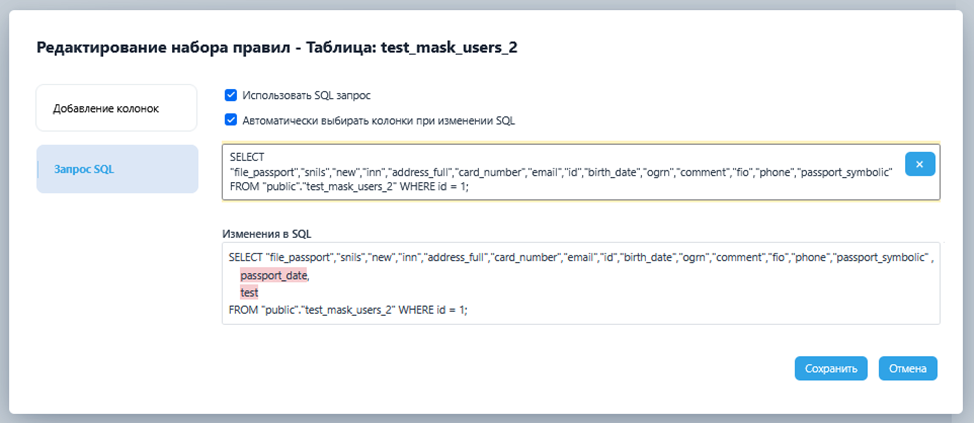Click 'Автоматически выбирать колонки при изменении SQL' label
The height and width of the screenshot is (423, 974).
click(x=378, y=120)
